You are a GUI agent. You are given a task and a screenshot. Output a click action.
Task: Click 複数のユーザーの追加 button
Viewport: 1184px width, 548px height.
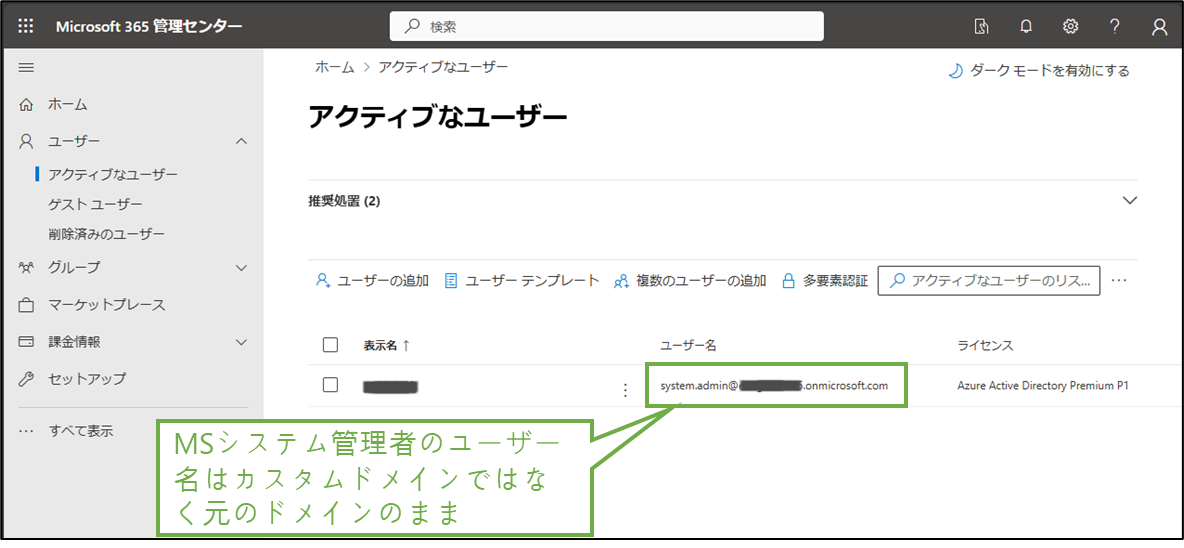pos(690,282)
